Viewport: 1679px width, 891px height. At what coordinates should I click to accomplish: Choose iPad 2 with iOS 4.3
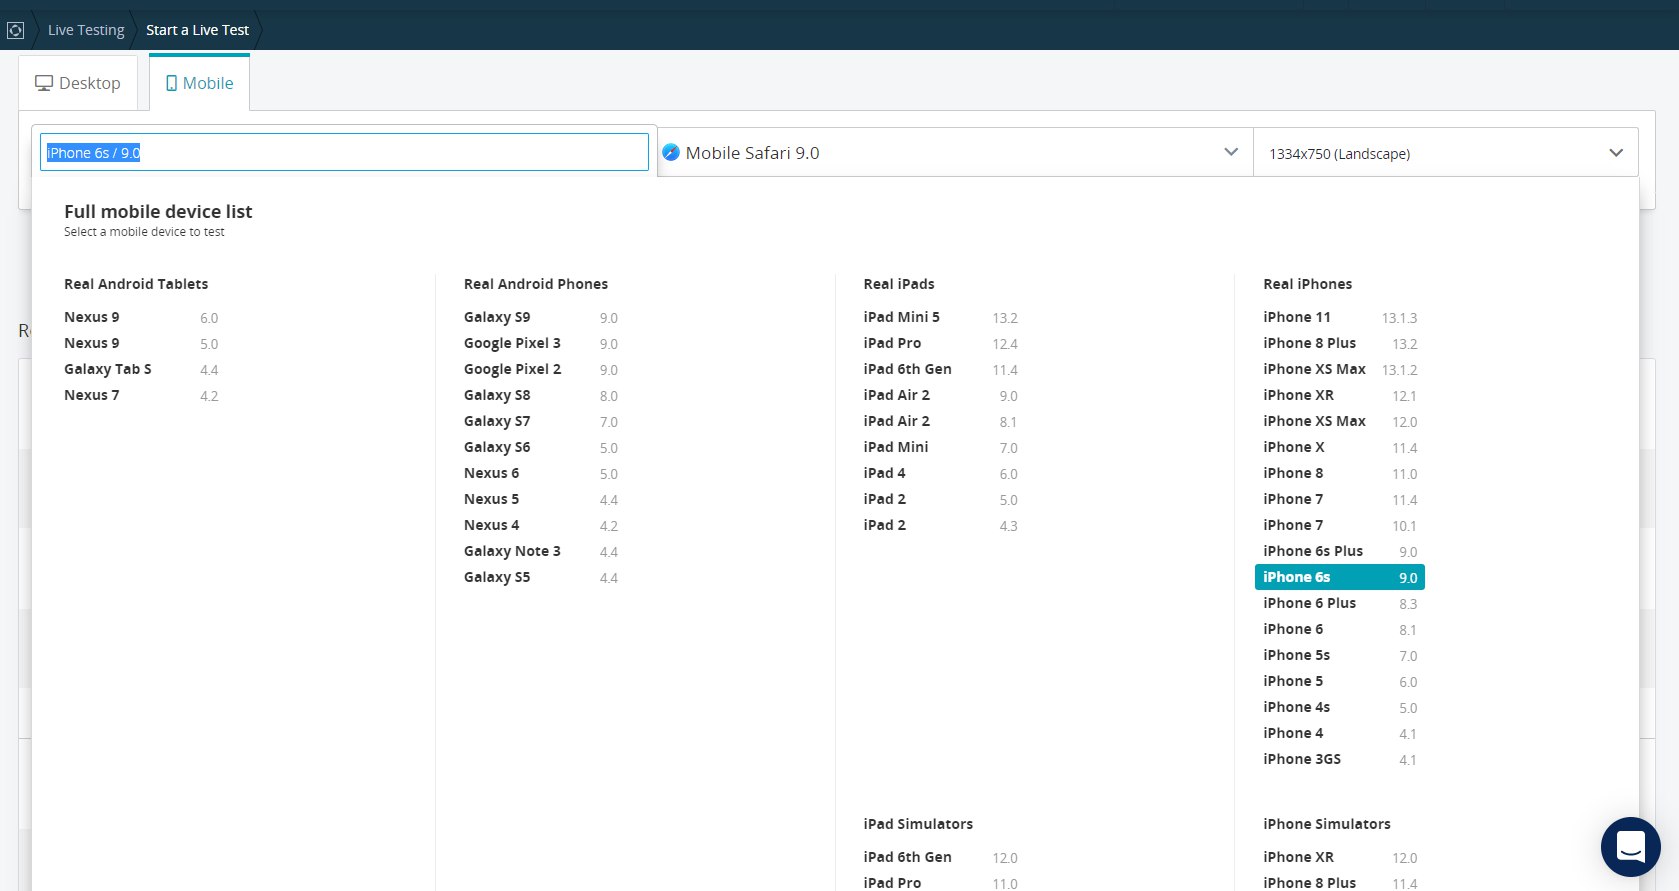tap(941, 525)
